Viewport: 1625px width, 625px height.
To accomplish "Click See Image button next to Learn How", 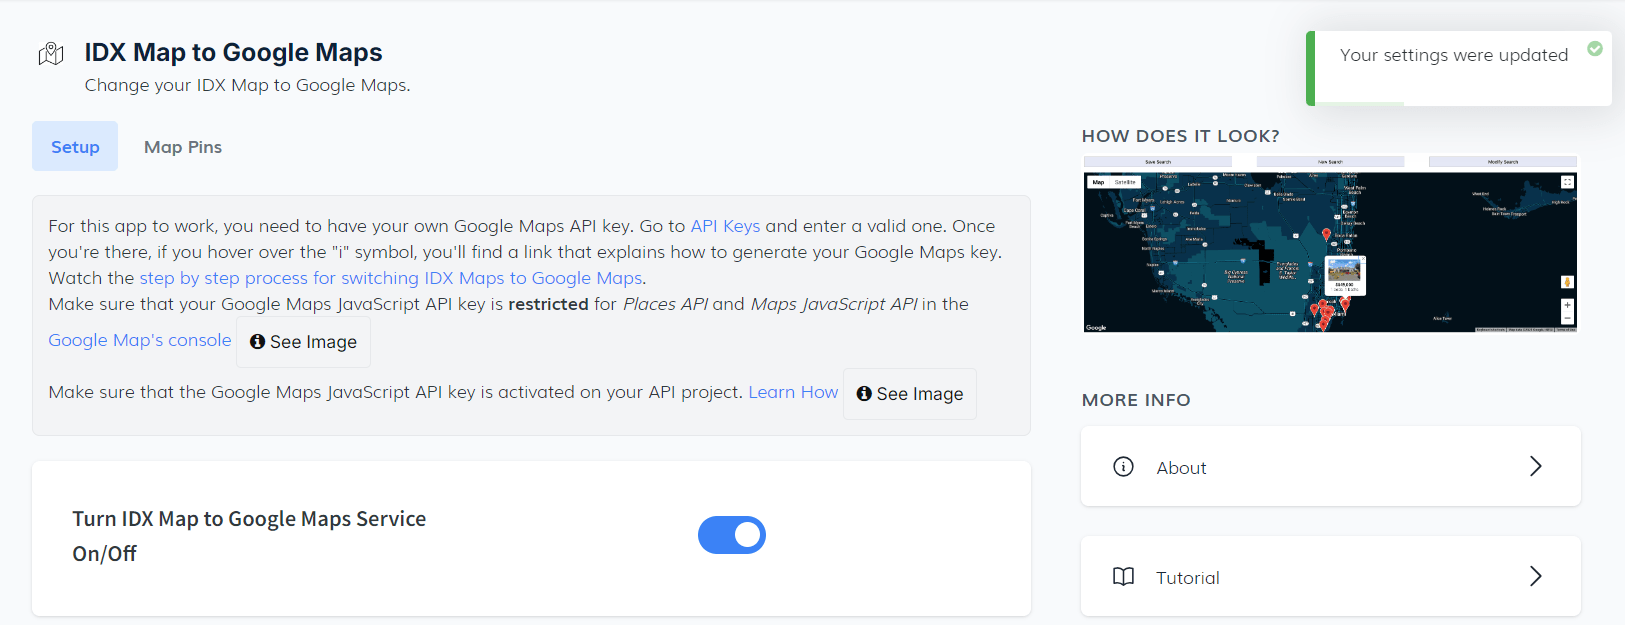I will [910, 394].
